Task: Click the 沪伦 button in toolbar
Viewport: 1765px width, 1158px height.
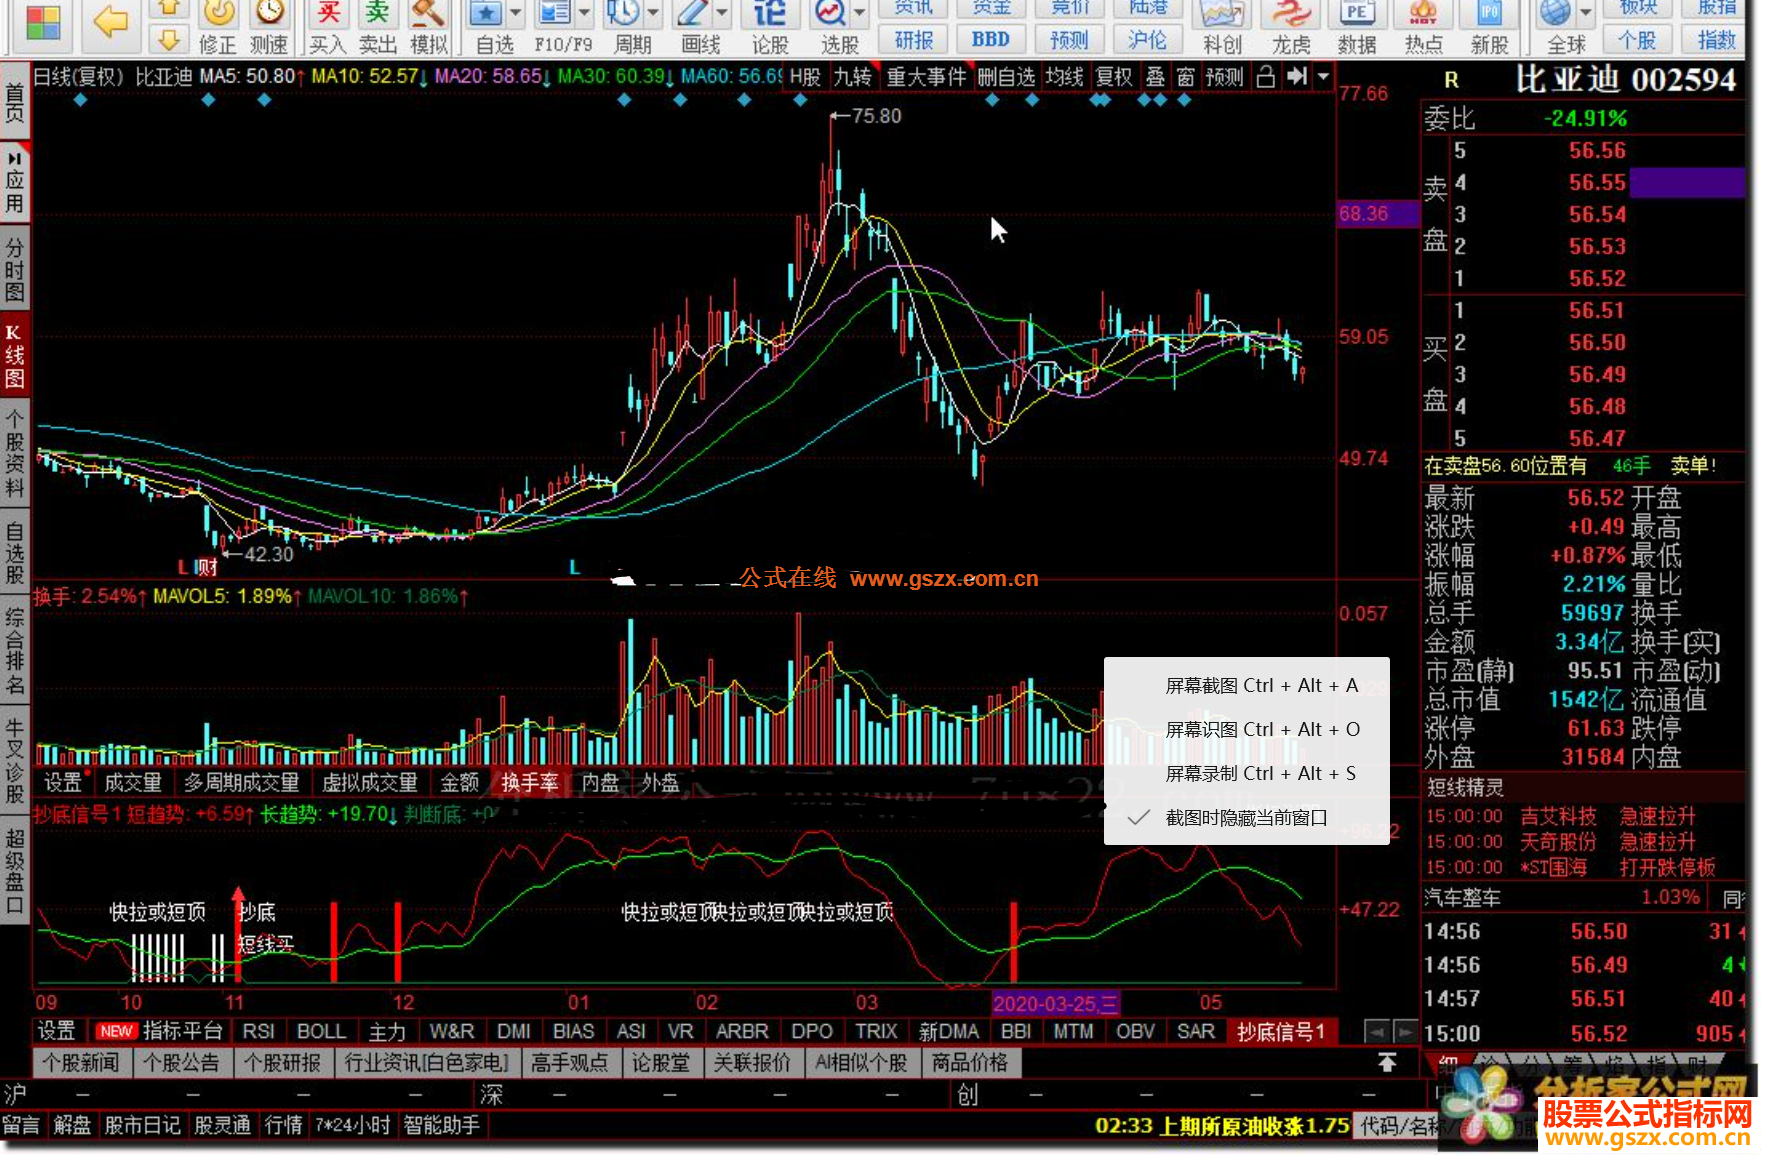Action: (x=1147, y=40)
